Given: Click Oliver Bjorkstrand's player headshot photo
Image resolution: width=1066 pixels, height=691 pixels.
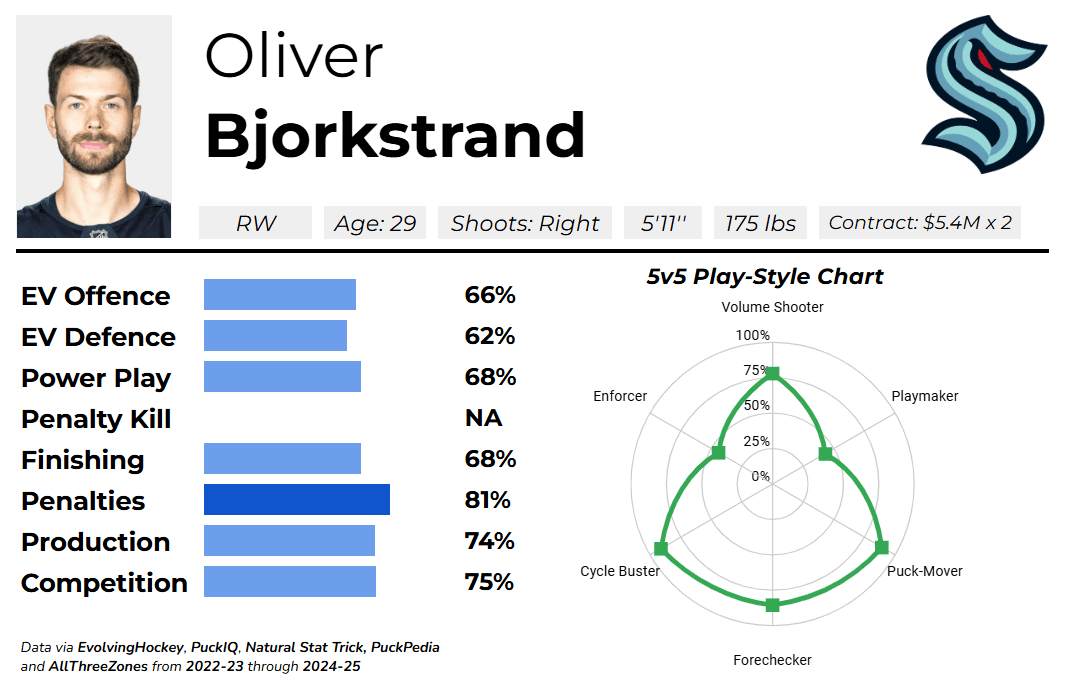Looking at the screenshot, I should [94, 126].
